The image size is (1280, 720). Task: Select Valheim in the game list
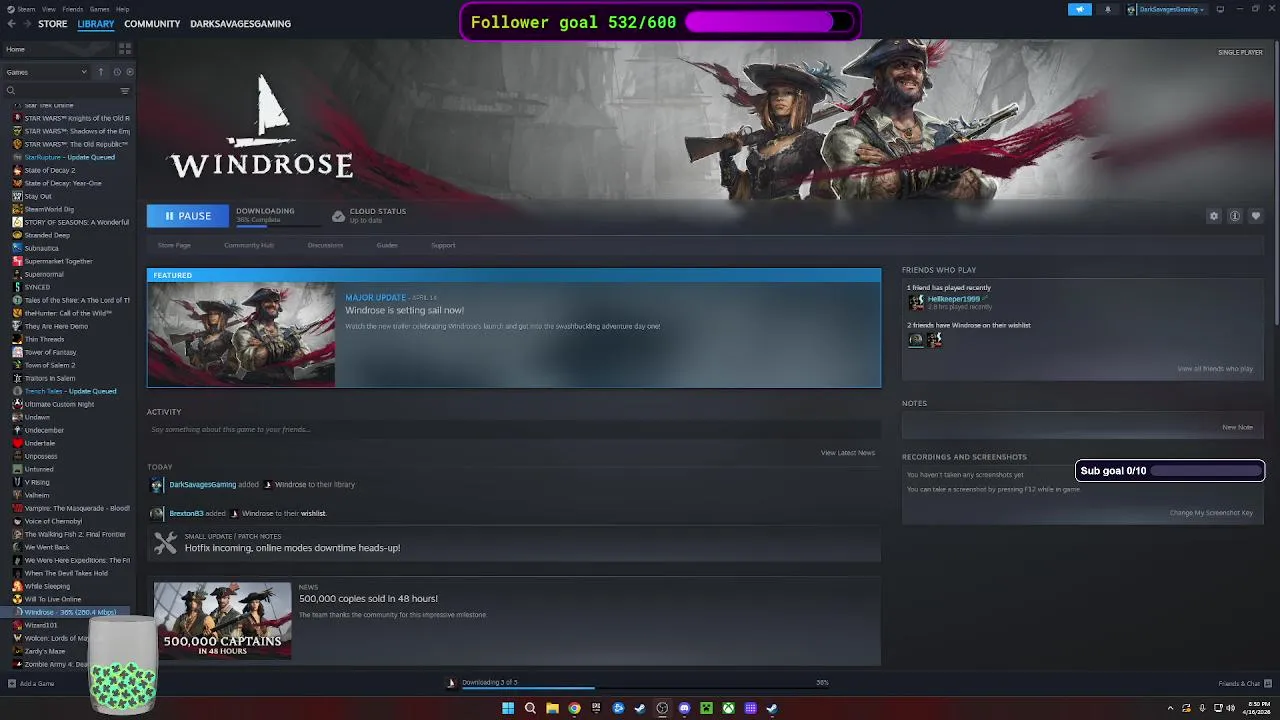37,495
